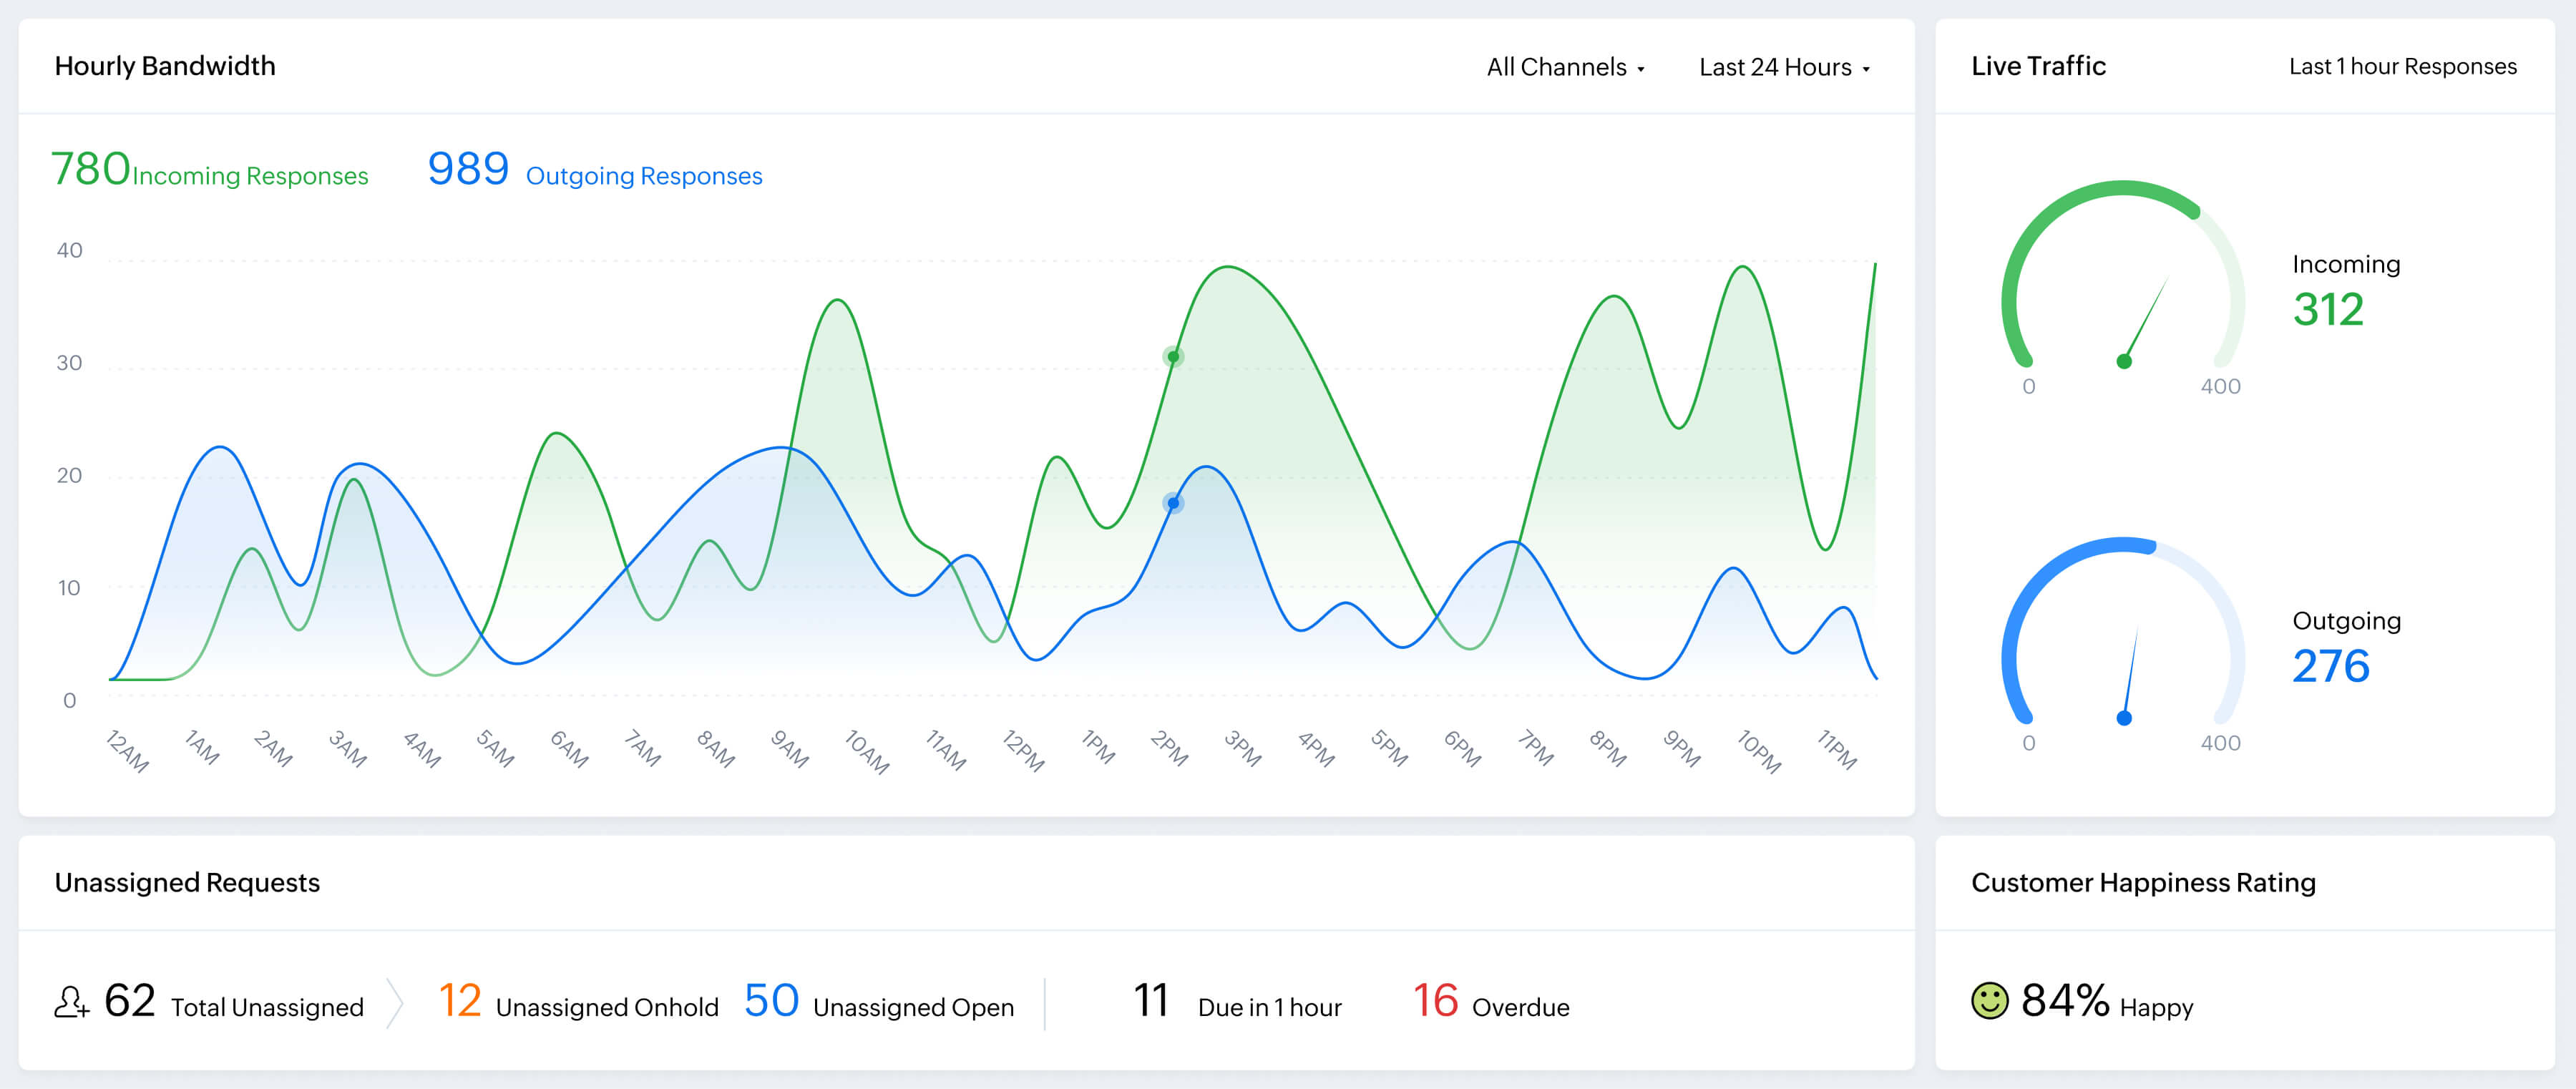Click blue data point on outgoing line
The height and width of the screenshot is (1089, 2576).
pos(1173,503)
